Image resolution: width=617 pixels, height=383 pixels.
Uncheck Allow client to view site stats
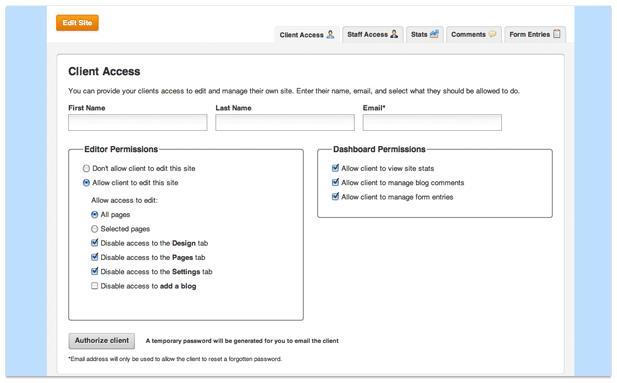point(335,168)
